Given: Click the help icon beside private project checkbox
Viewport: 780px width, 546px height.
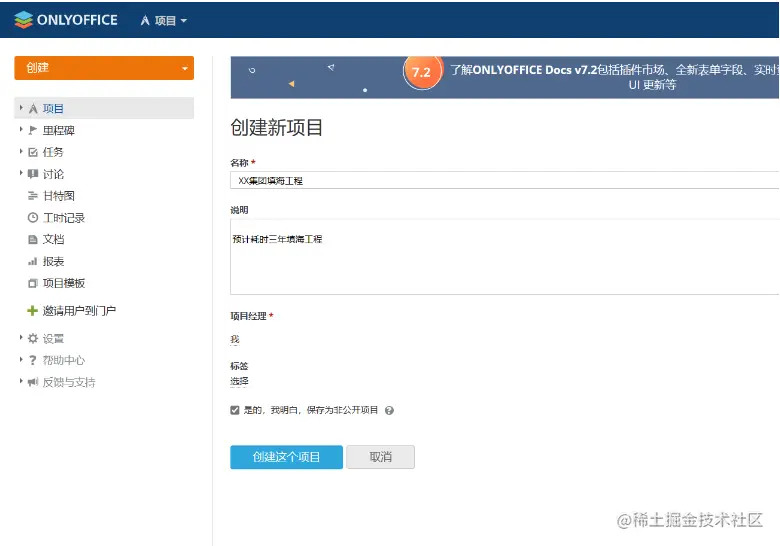Looking at the screenshot, I should coord(390,410).
